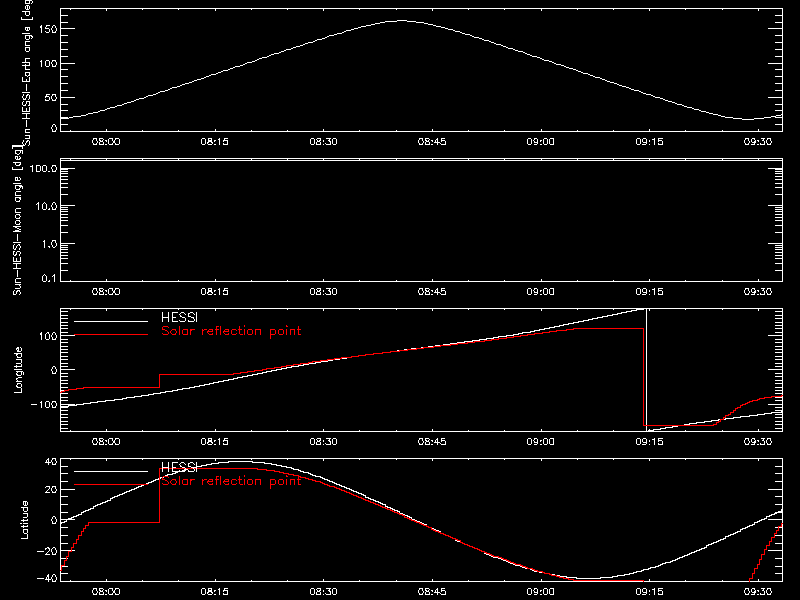Click the vertical white longitude wrap line near 09:15
Viewport: 800px width, 600px height.
coord(646,370)
